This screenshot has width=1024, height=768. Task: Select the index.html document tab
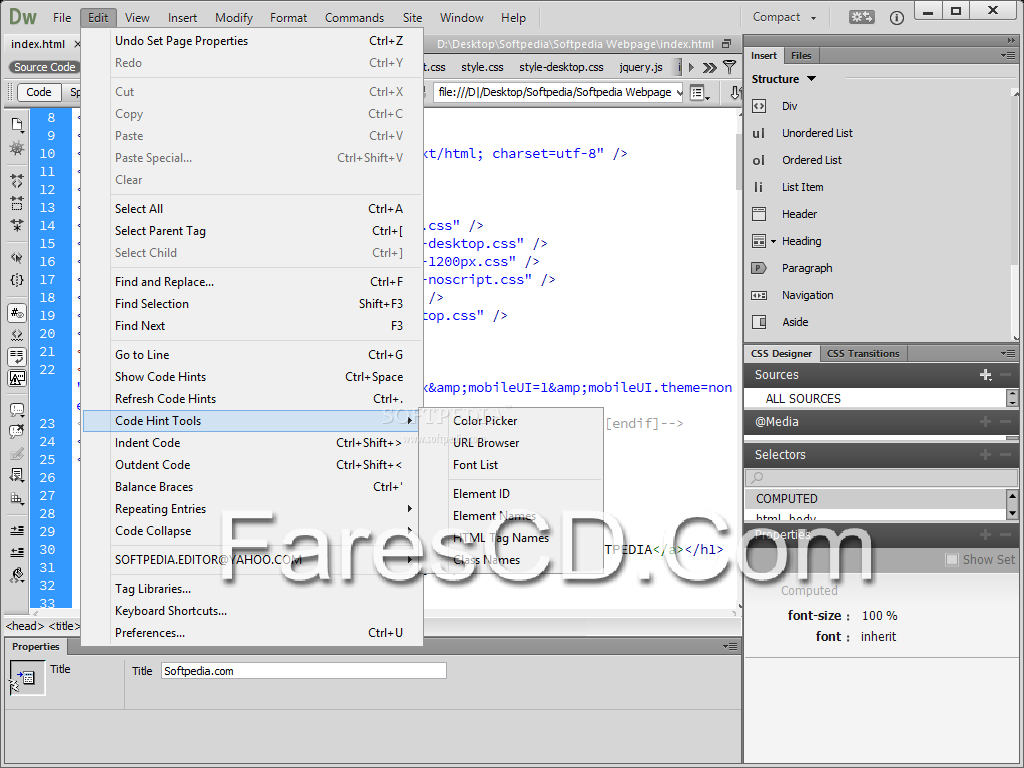pyautogui.click(x=38, y=44)
